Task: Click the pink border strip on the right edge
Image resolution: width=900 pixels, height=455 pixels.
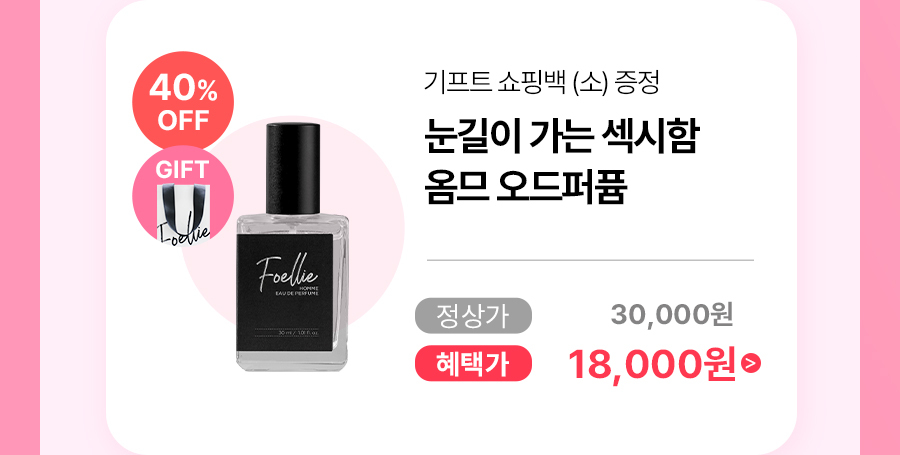Action: 880,227
